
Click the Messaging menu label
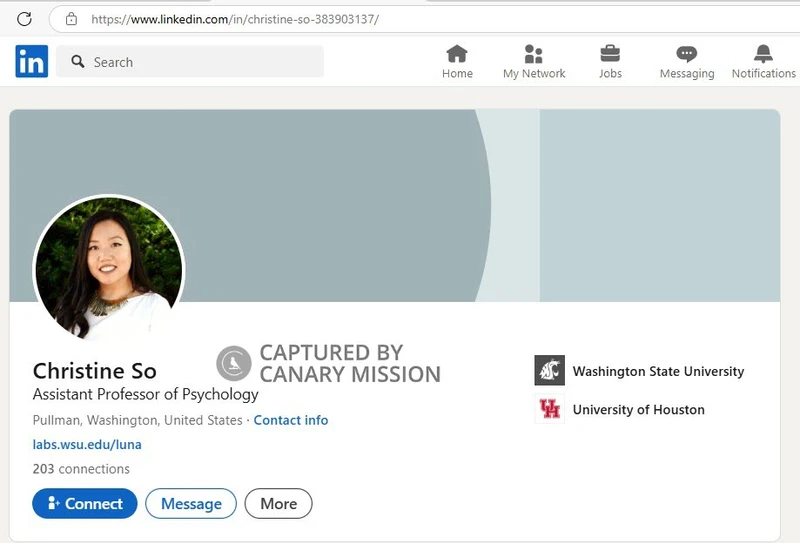click(687, 74)
